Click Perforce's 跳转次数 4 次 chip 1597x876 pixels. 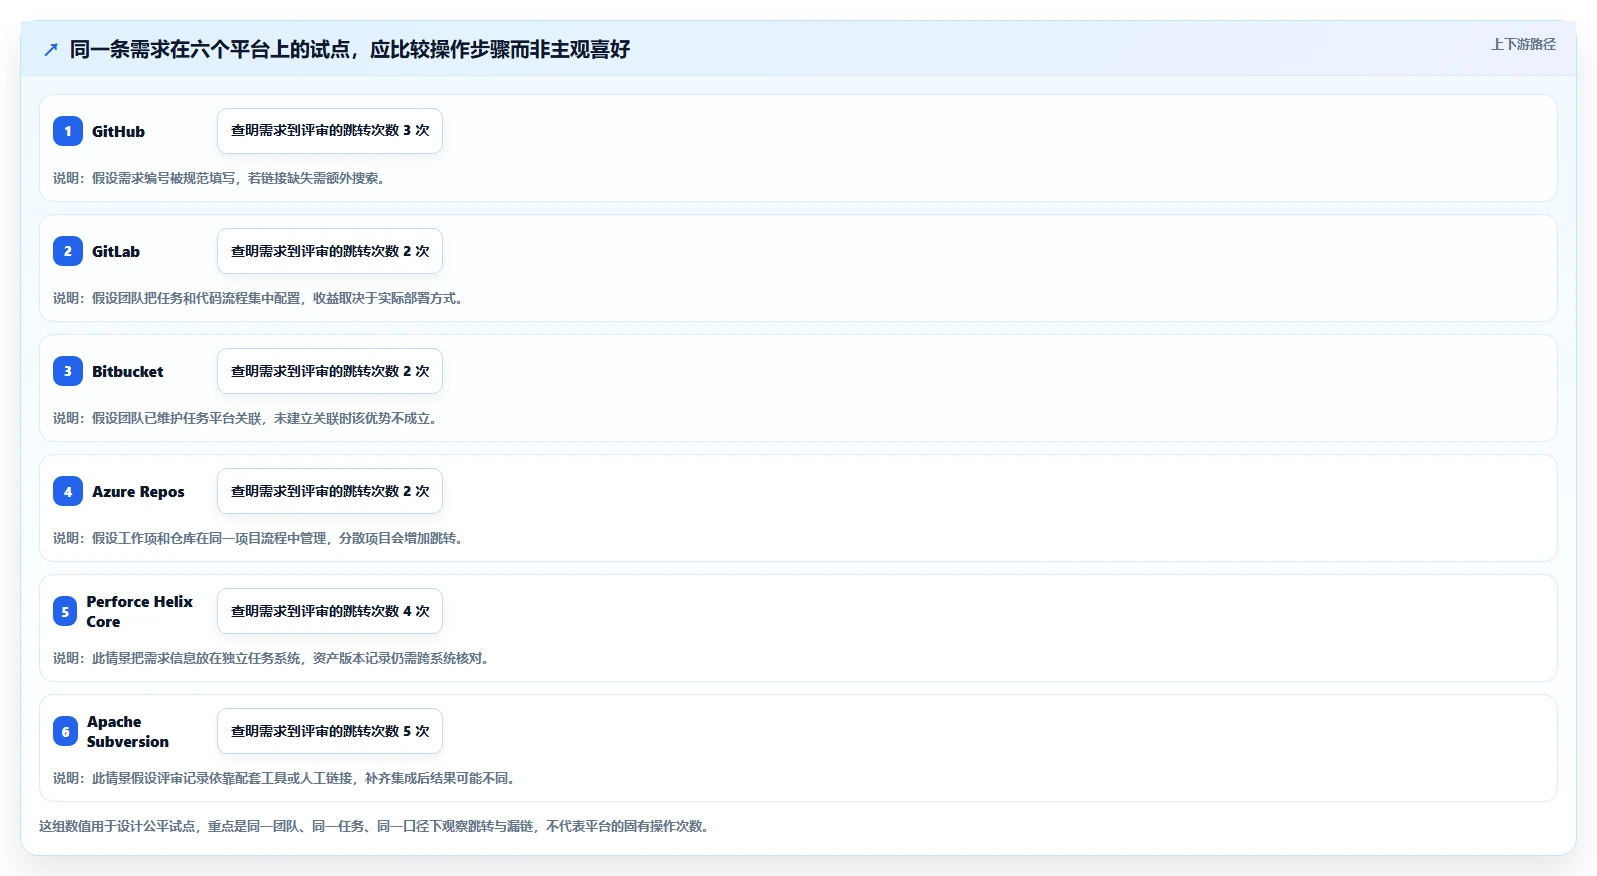pyautogui.click(x=330, y=611)
